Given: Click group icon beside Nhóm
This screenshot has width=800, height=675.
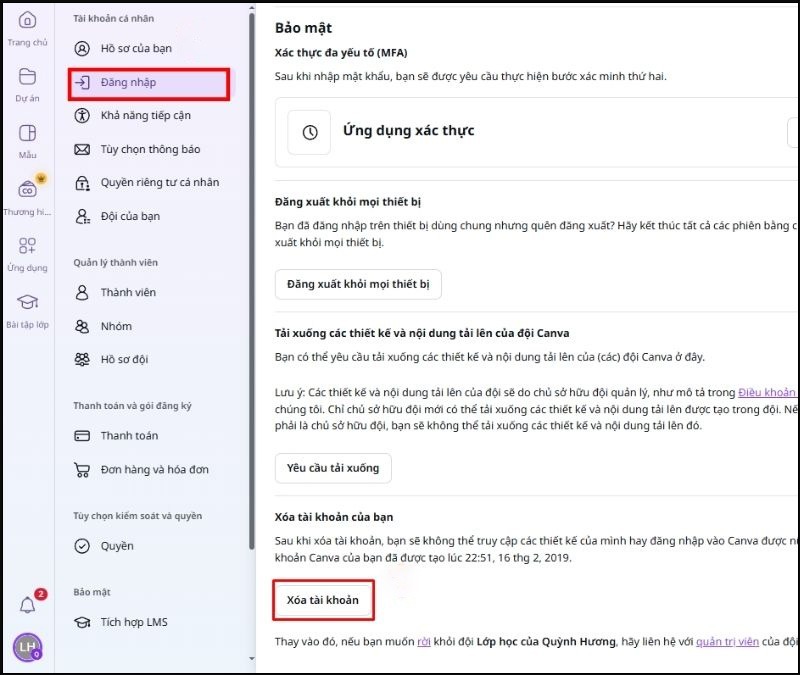Looking at the screenshot, I should tap(82, 326).
